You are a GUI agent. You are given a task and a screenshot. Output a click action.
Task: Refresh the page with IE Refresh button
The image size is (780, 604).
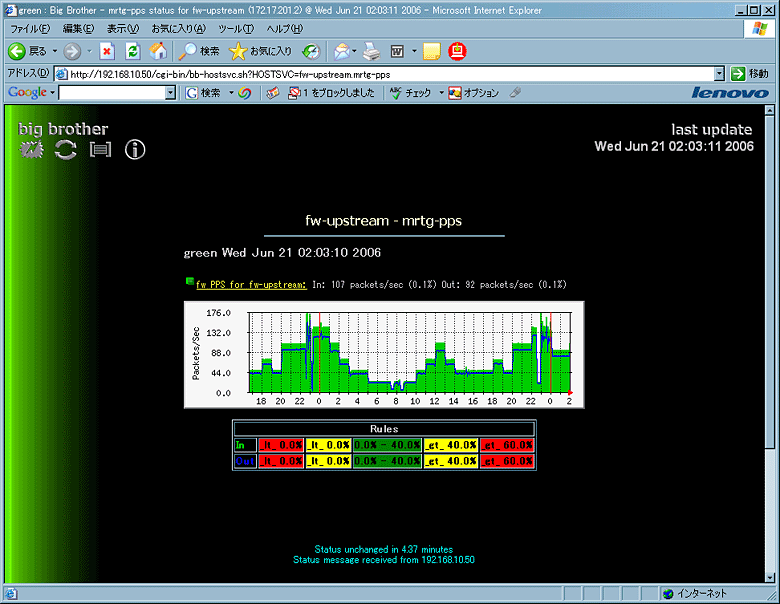point(132,51)
